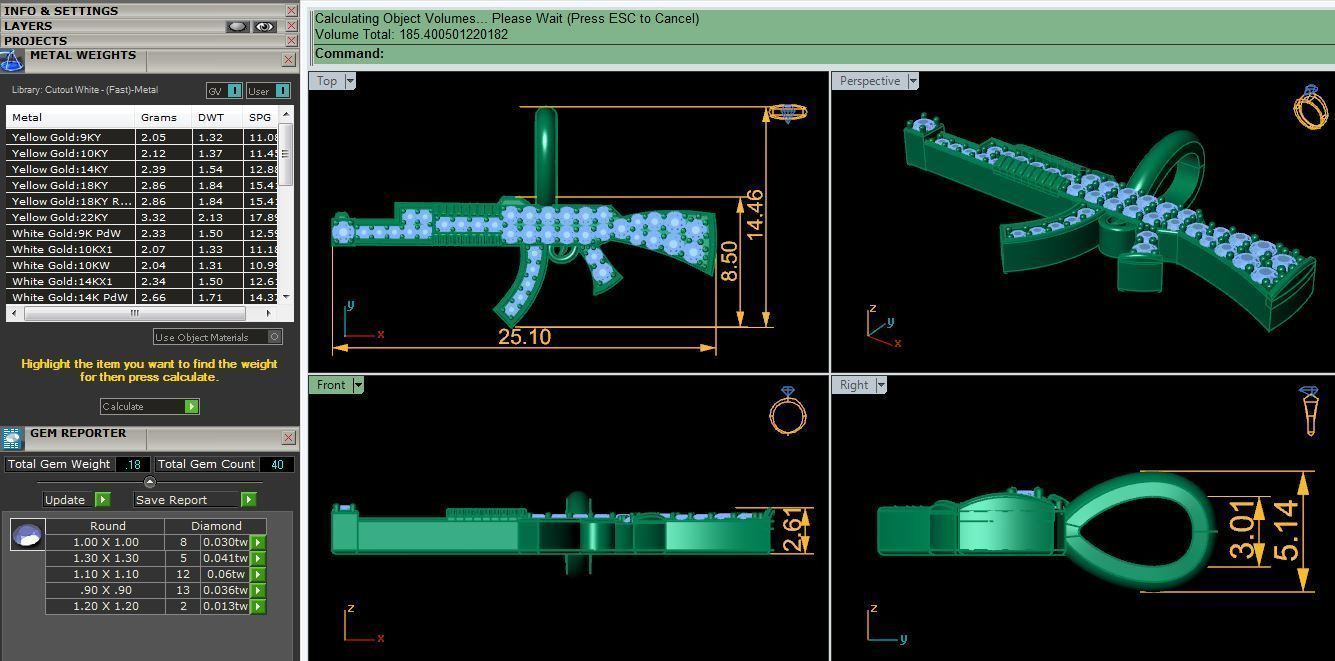Viewport: 1335px width, 661px height.
Task: Click the green arrow next to Save Report
Action: pos(248,499)
